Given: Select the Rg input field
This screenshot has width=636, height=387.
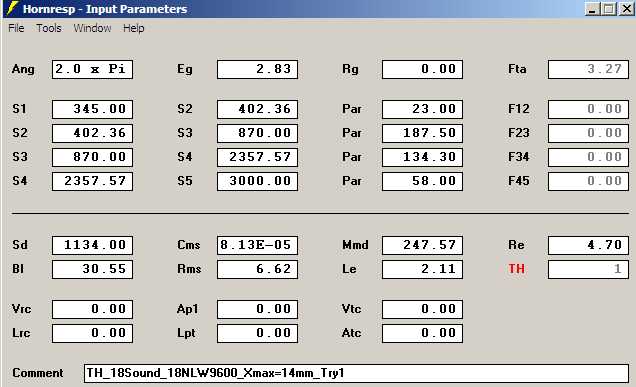Looking at the screenshot, I should [x=422, y=69].
